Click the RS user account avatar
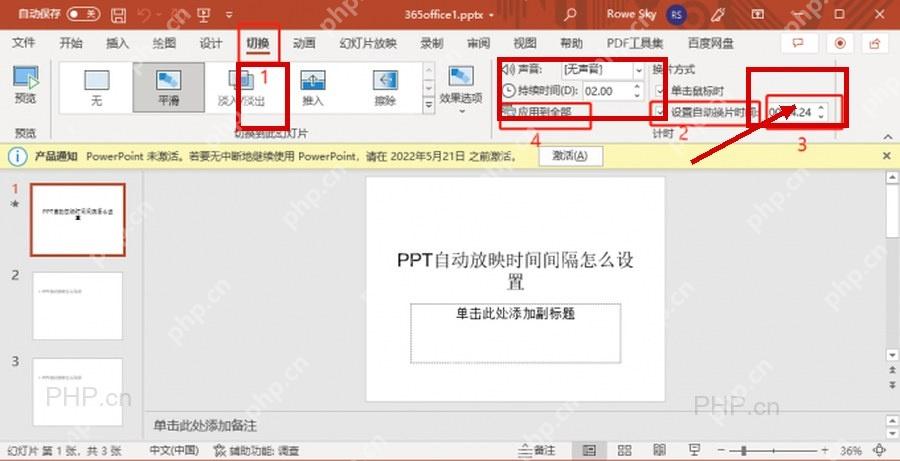900x461 pixels. pyautogui.click(x=677, y=15)
